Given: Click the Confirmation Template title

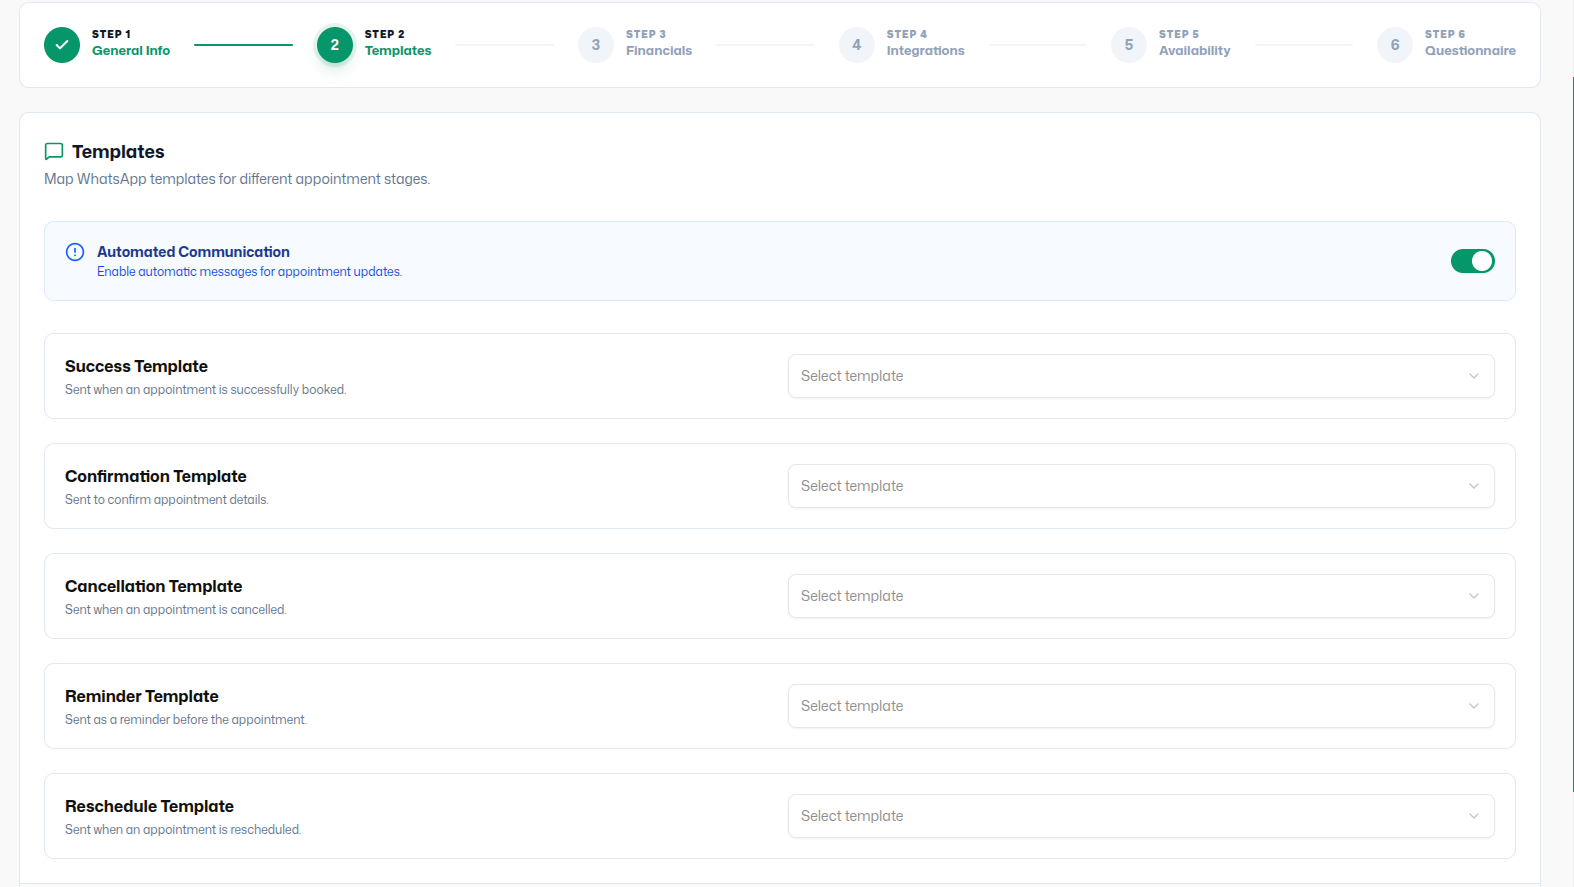Looking at the screenshot, I should click(155, 476).
